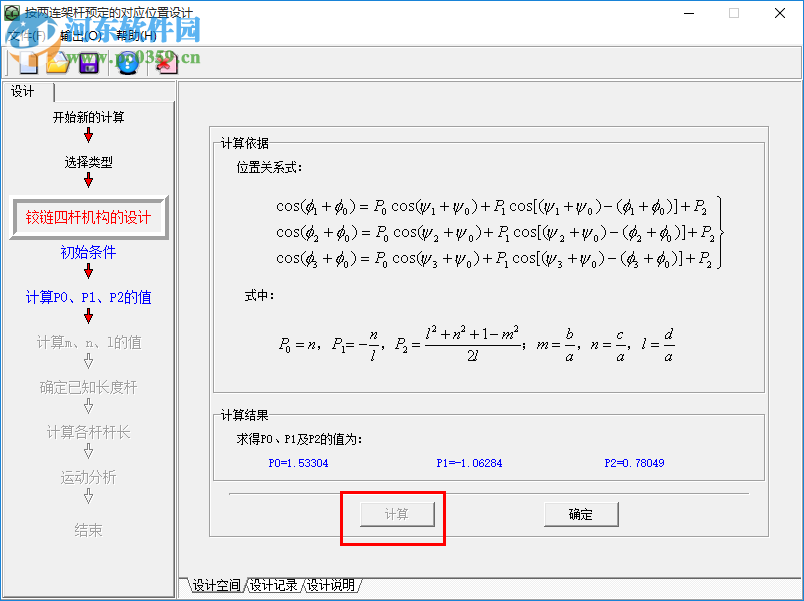The image size is (804, 601).
Task: Click the grey arrow below 计算各杆杆长
Action: coord(88,451)
